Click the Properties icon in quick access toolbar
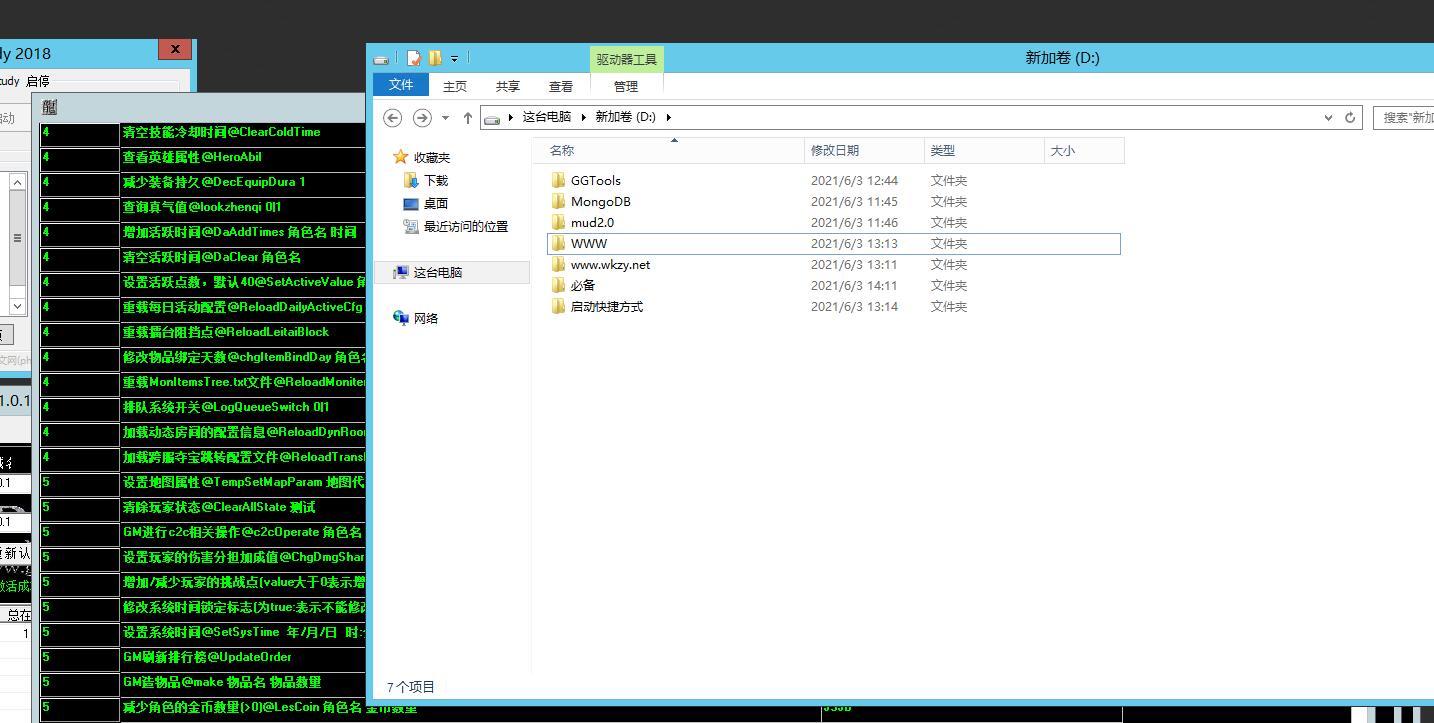 click(414, 59)
